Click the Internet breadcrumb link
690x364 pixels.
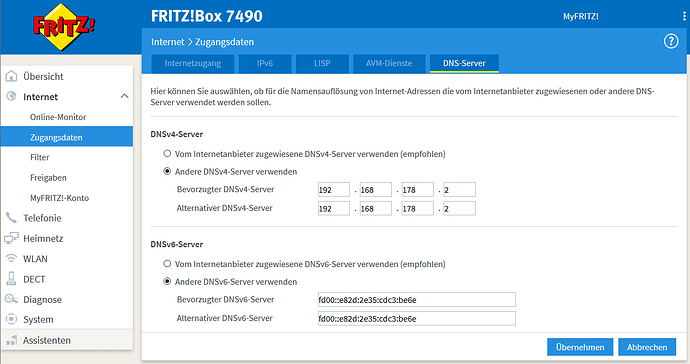(168, 42)
